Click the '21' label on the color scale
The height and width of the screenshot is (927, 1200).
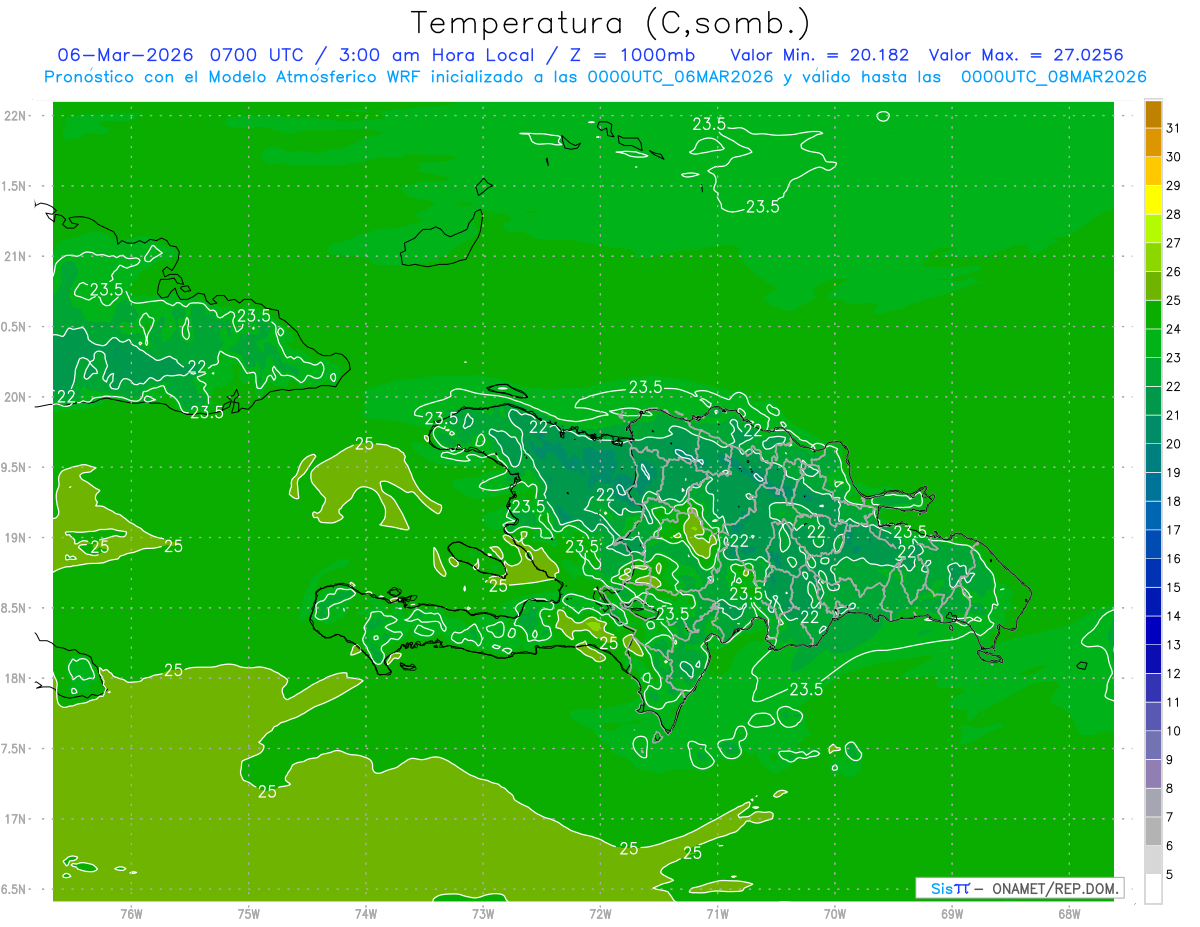click(x=1173, y=415)
